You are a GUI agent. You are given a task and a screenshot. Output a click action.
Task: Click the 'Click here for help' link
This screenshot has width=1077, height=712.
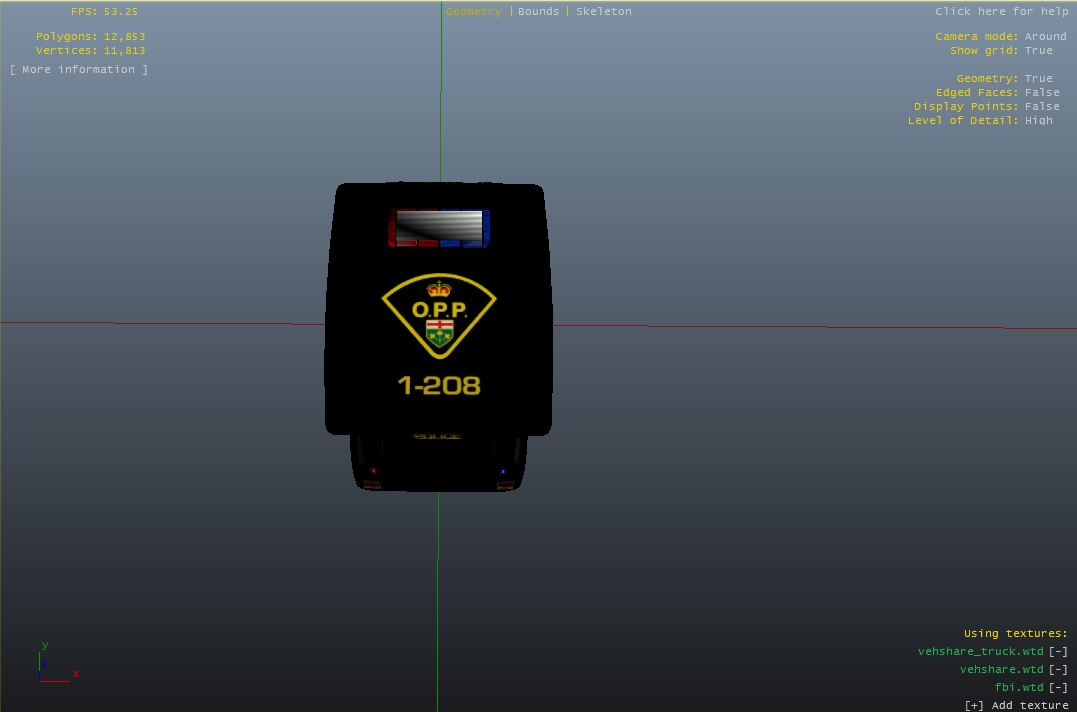click(x=1001, y=11)
